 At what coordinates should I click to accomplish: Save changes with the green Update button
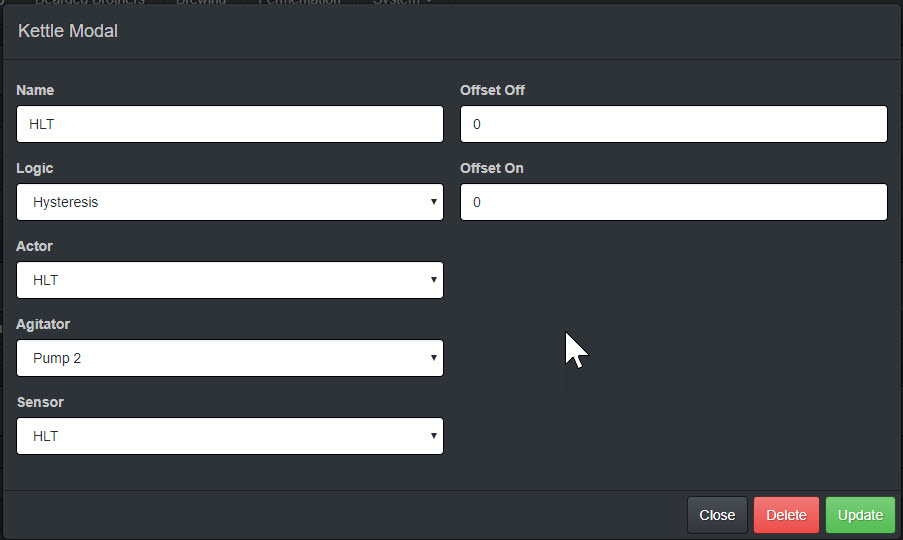pos(860,515)
